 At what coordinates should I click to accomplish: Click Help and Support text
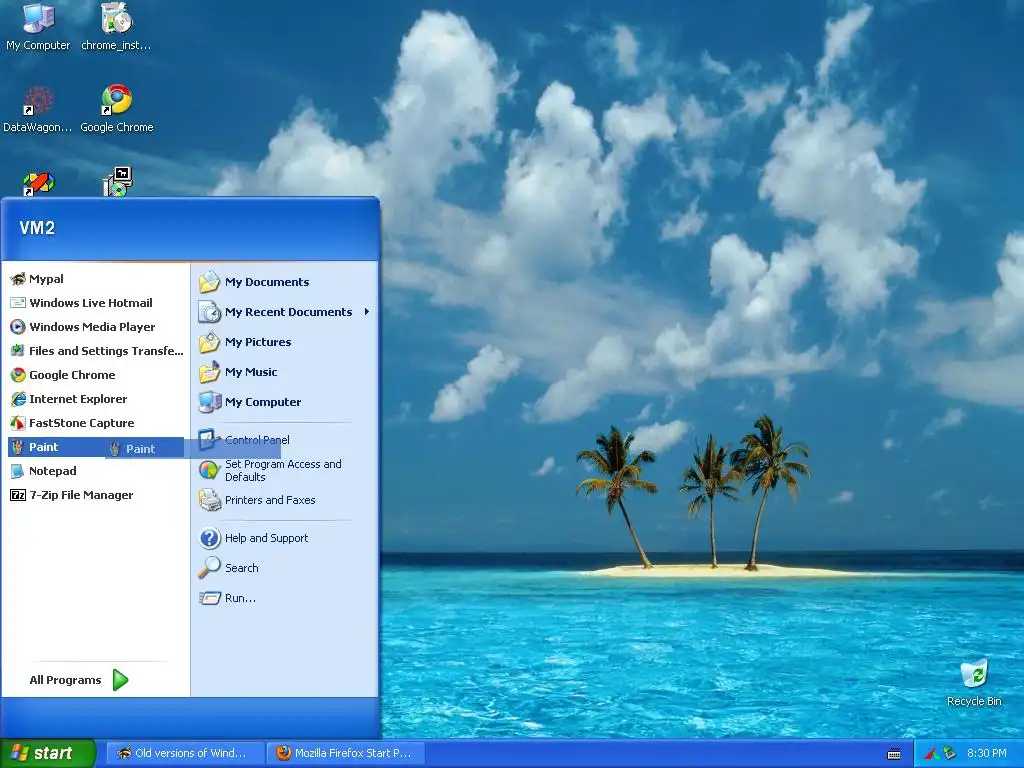pyautogui.click(x=266, y=538)
